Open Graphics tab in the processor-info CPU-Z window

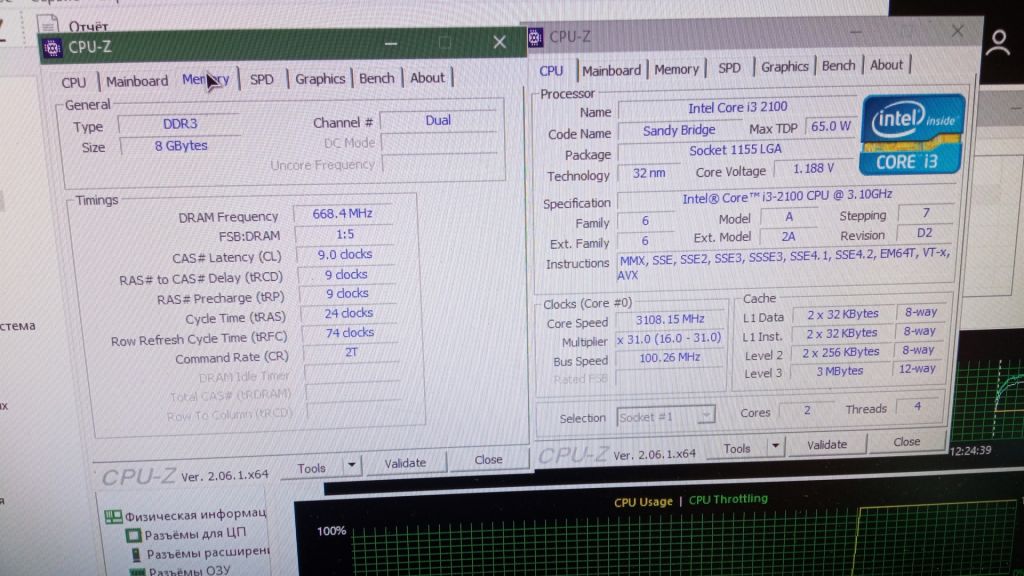click(784, 66)
